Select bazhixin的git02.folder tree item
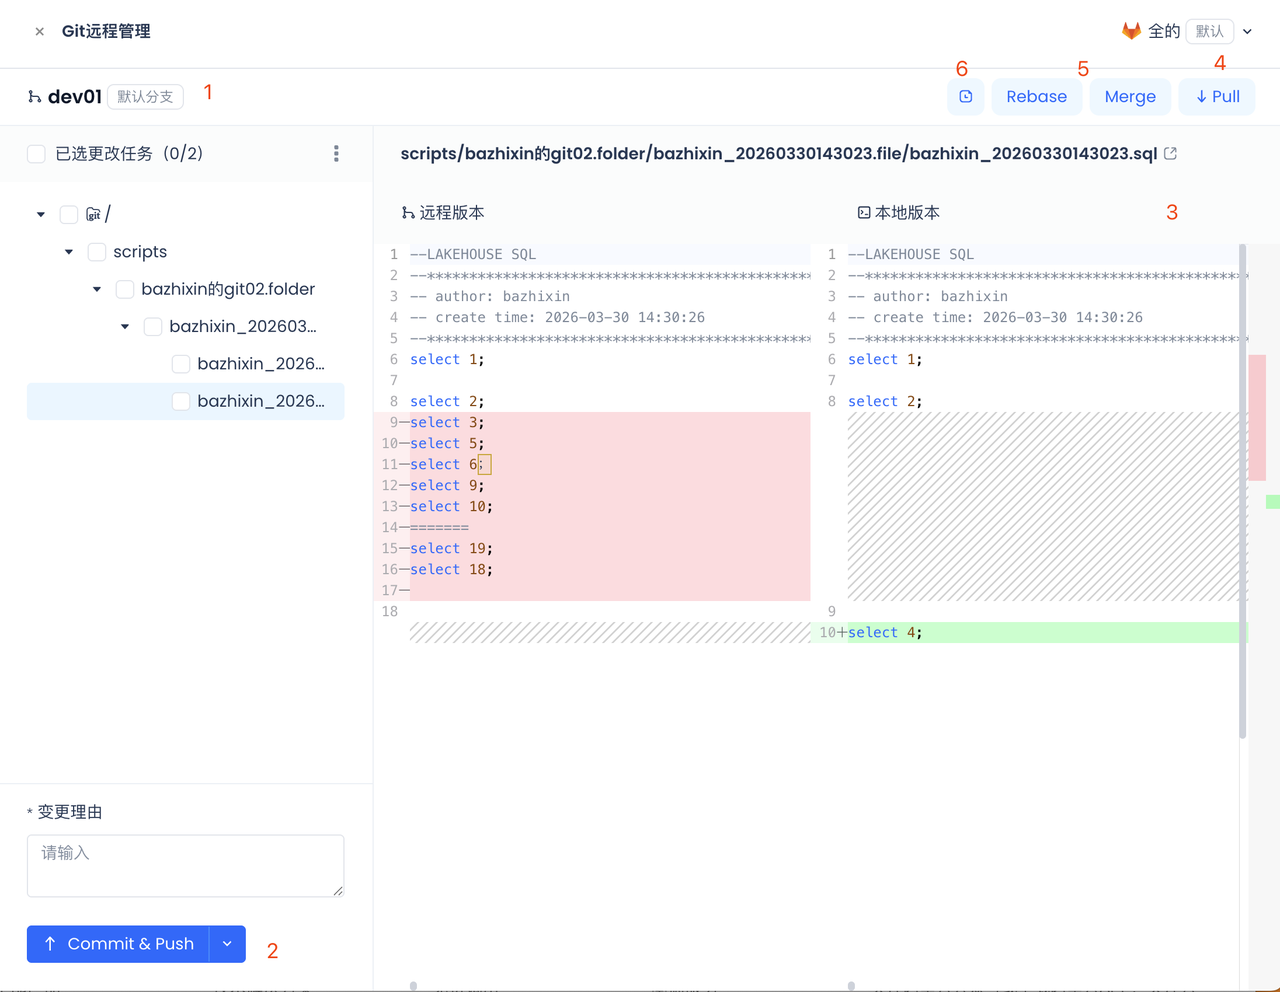Image resolution: width=1280 pixels, height=992 pixels. point(228,289)
